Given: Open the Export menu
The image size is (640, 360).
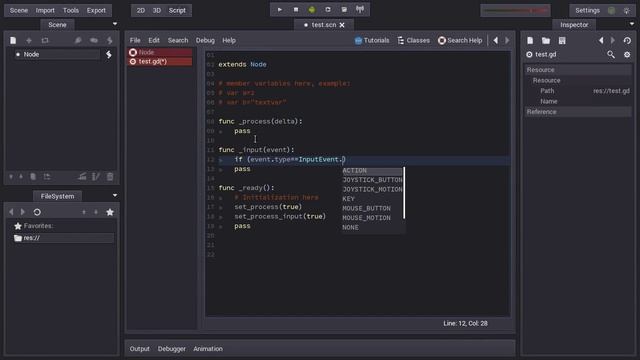Looking at the screenshot, I should pos(96,10).
